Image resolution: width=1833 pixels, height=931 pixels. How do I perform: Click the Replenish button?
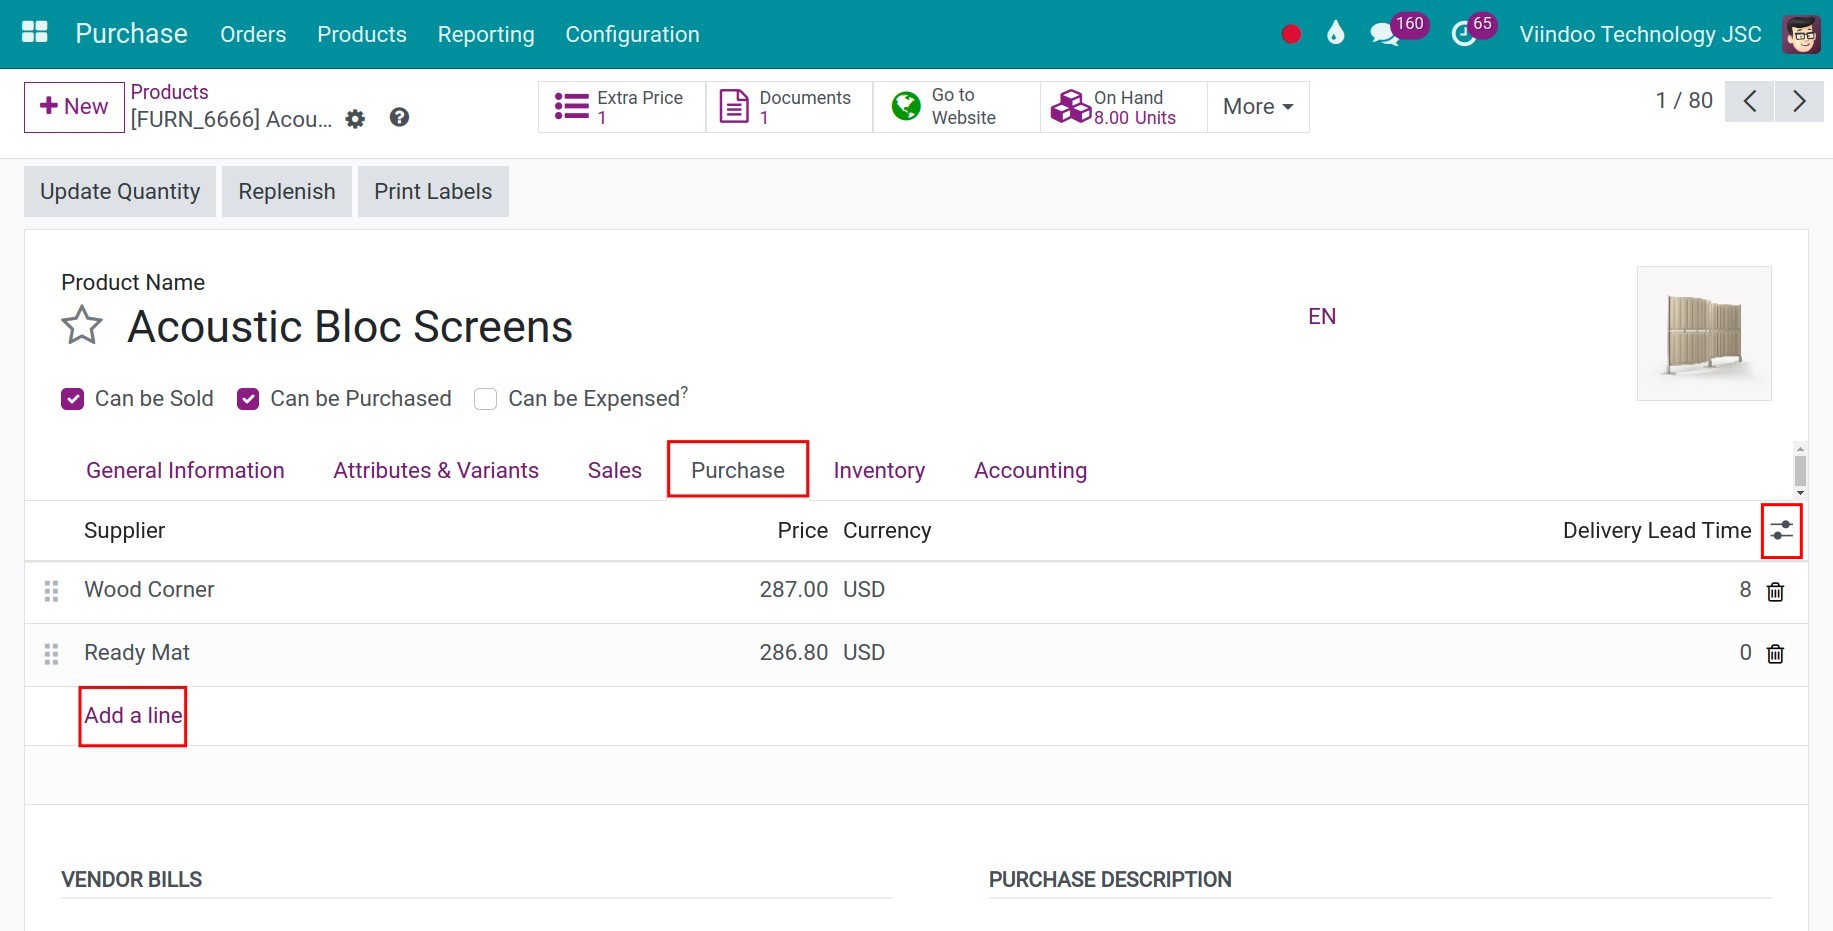287,191
